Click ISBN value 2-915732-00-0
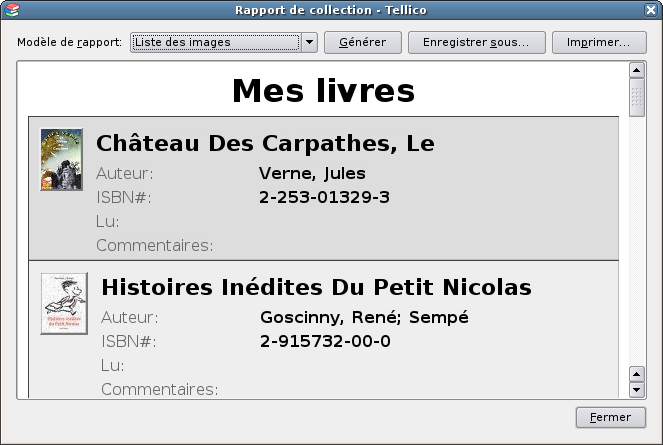Image resolution: width=663 pixels, height=445 pixels. click(325, 341)
